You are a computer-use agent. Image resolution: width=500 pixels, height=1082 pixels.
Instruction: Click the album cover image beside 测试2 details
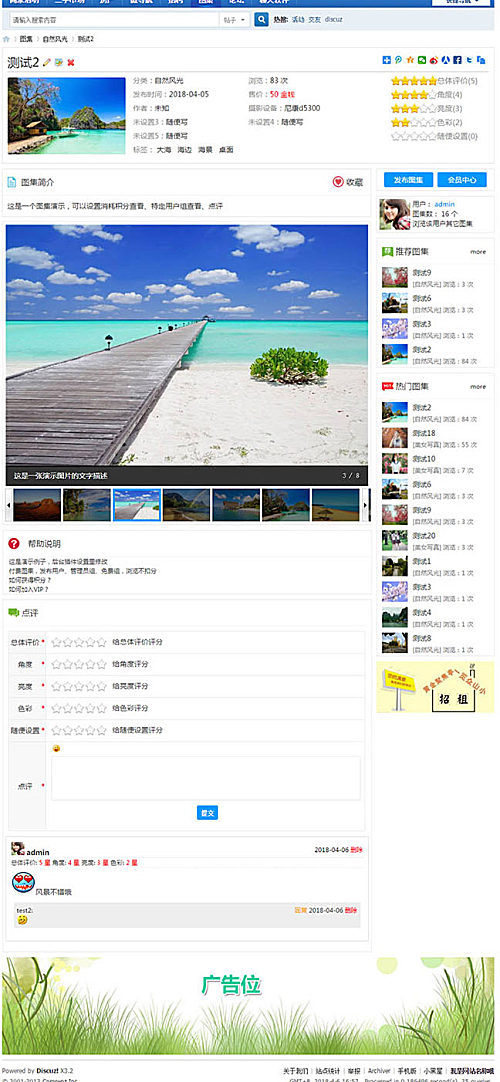pyautogui.click(x=67, y=116)
